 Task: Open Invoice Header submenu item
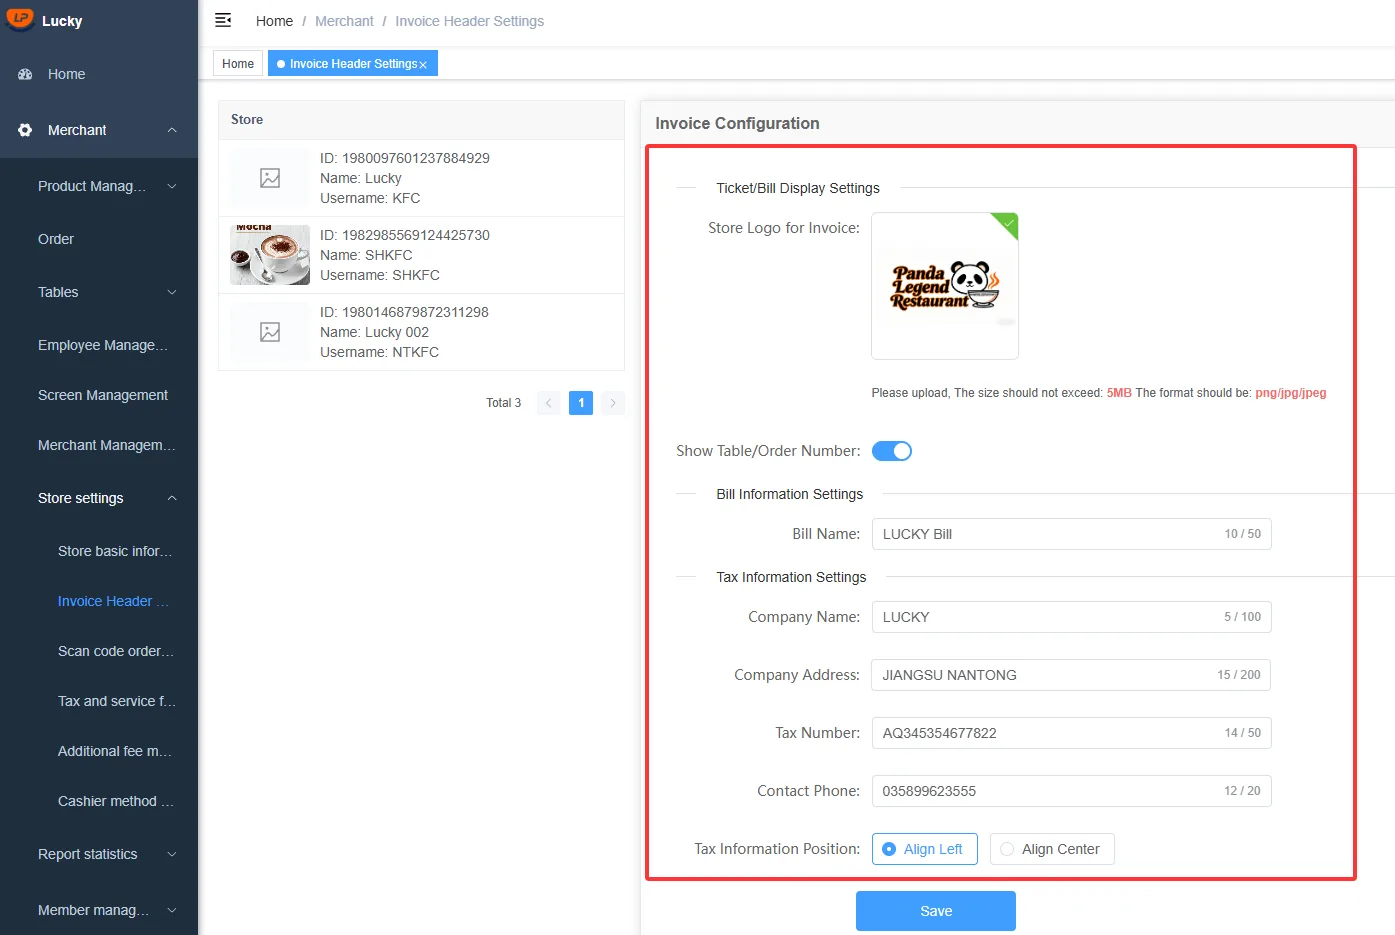tap(99, 601)
